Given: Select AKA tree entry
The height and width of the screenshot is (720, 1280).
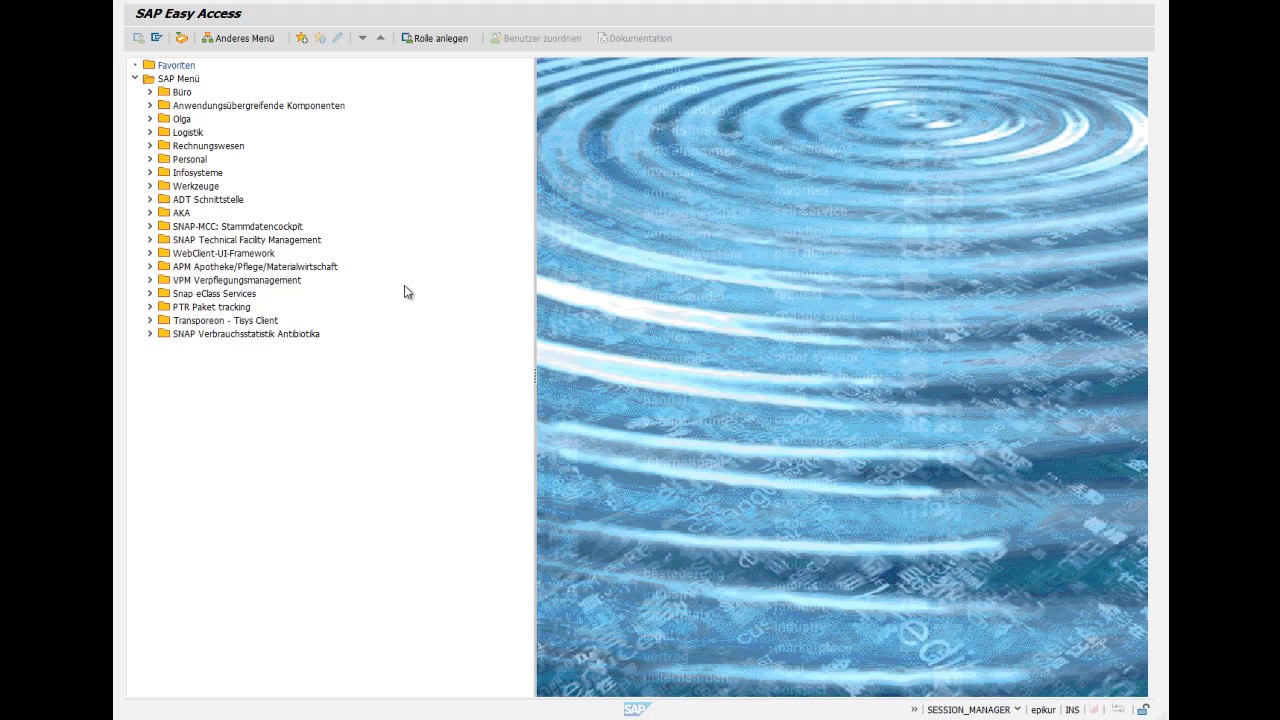Looking at the screenshot, I should [181, 213].
